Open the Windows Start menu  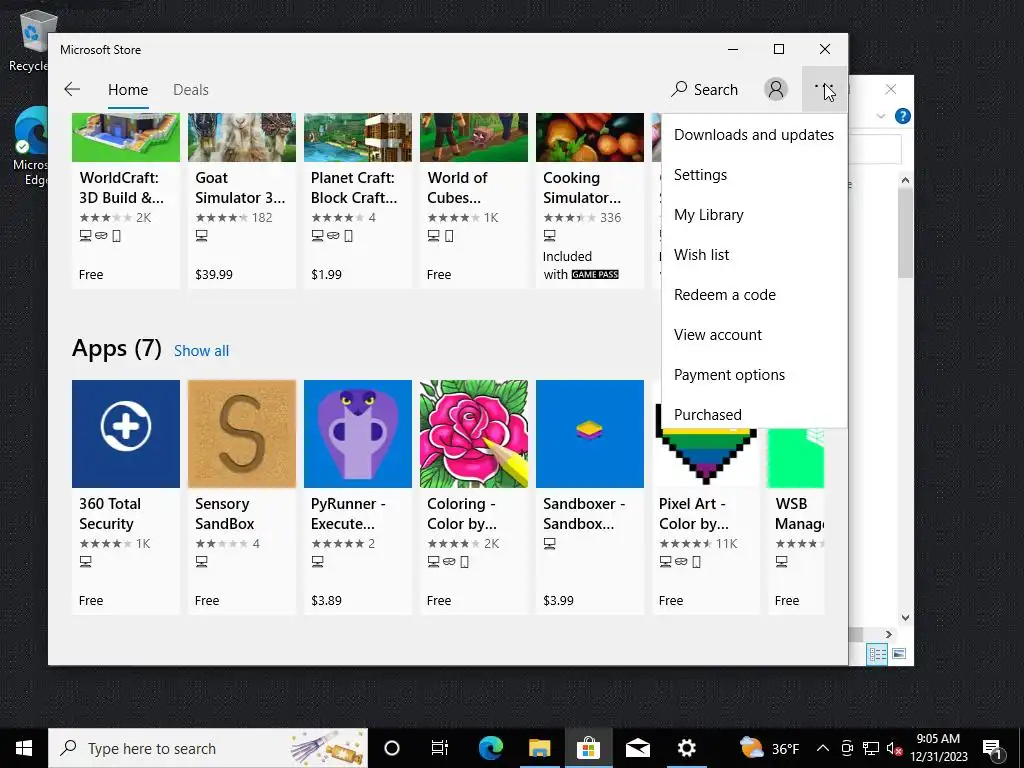point(24,748)
